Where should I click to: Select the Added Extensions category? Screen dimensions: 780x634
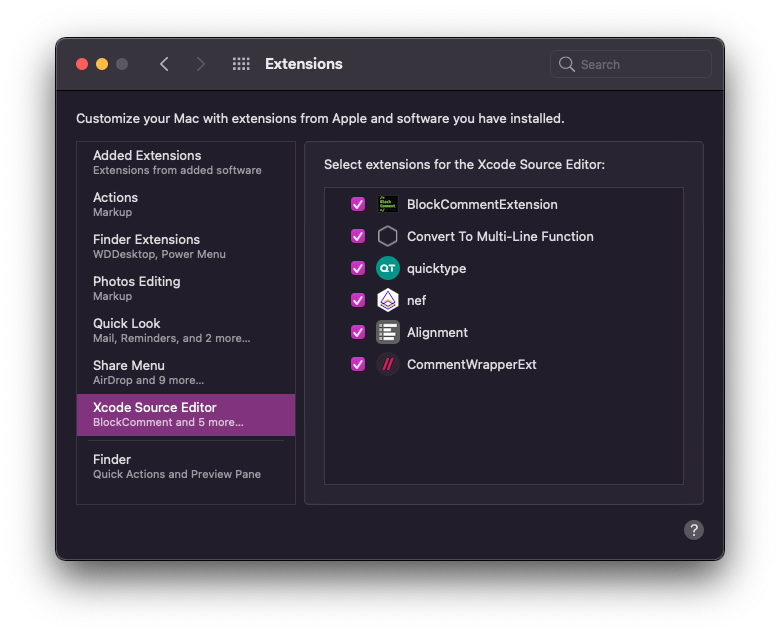tap(186, 163)
